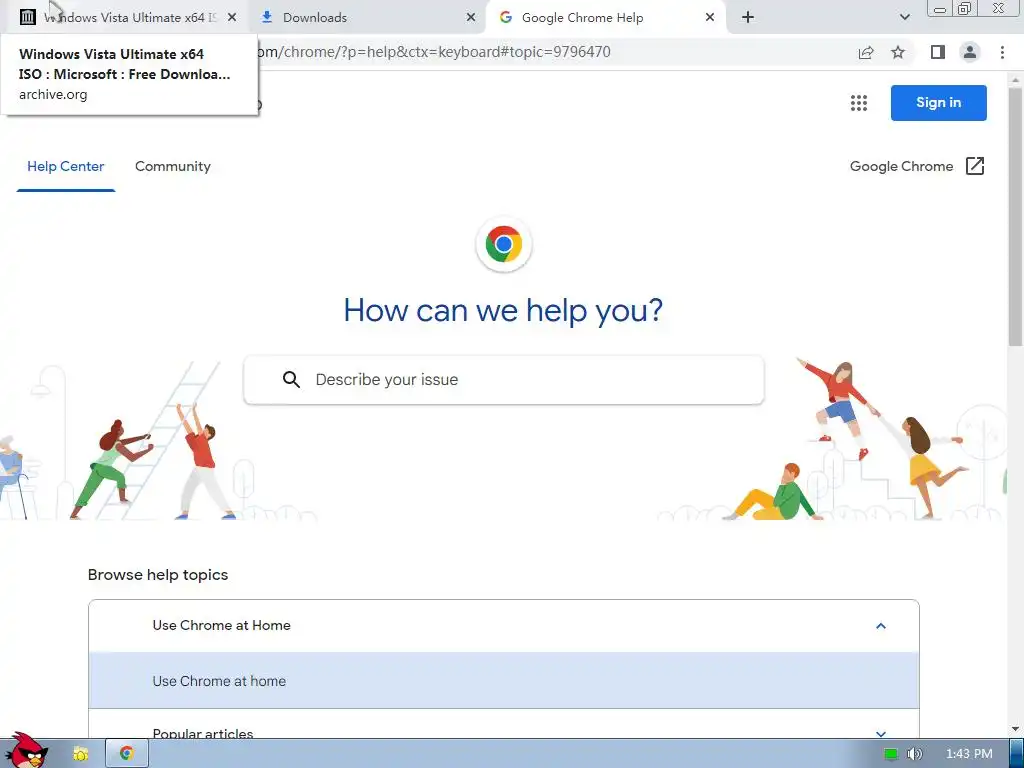The height and width of the screenshot is (768, 1024).
Task: Open a new browser tab
Action: coord(748,18)
